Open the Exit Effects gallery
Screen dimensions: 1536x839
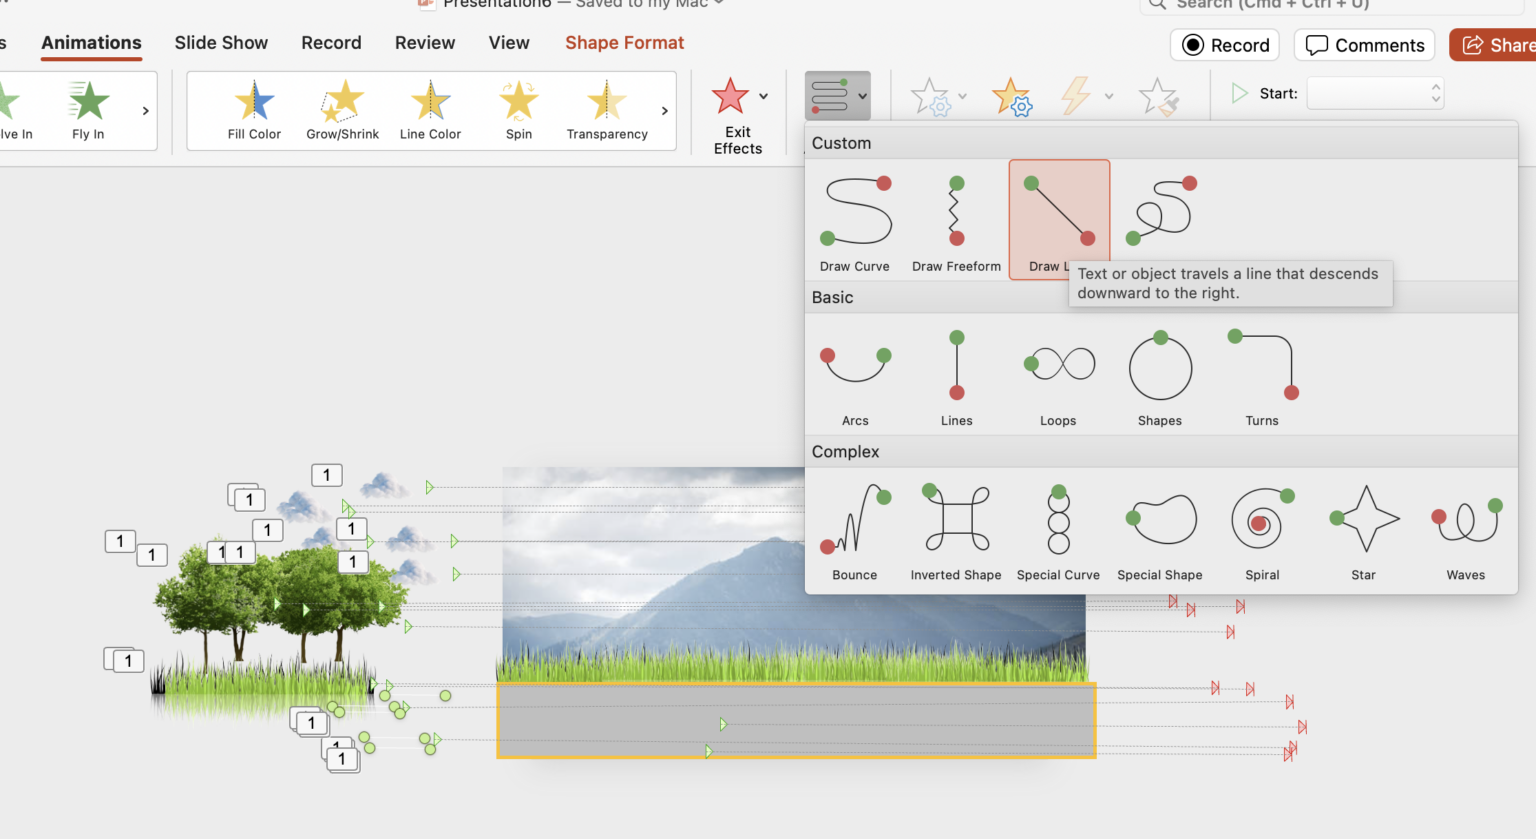pos(738,115)
